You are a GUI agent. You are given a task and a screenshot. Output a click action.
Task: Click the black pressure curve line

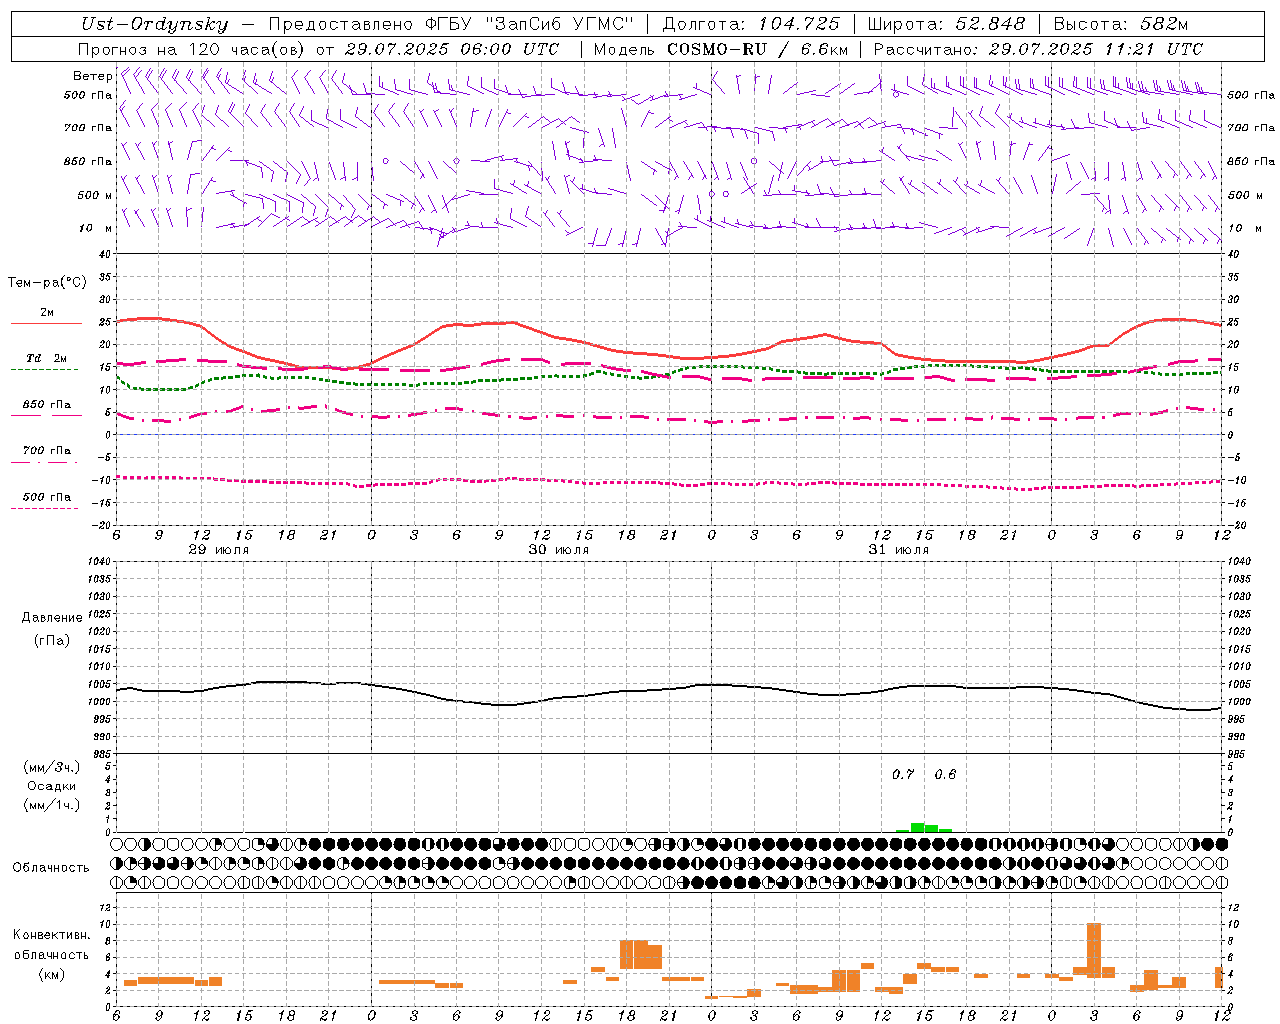tap(670, 689)
